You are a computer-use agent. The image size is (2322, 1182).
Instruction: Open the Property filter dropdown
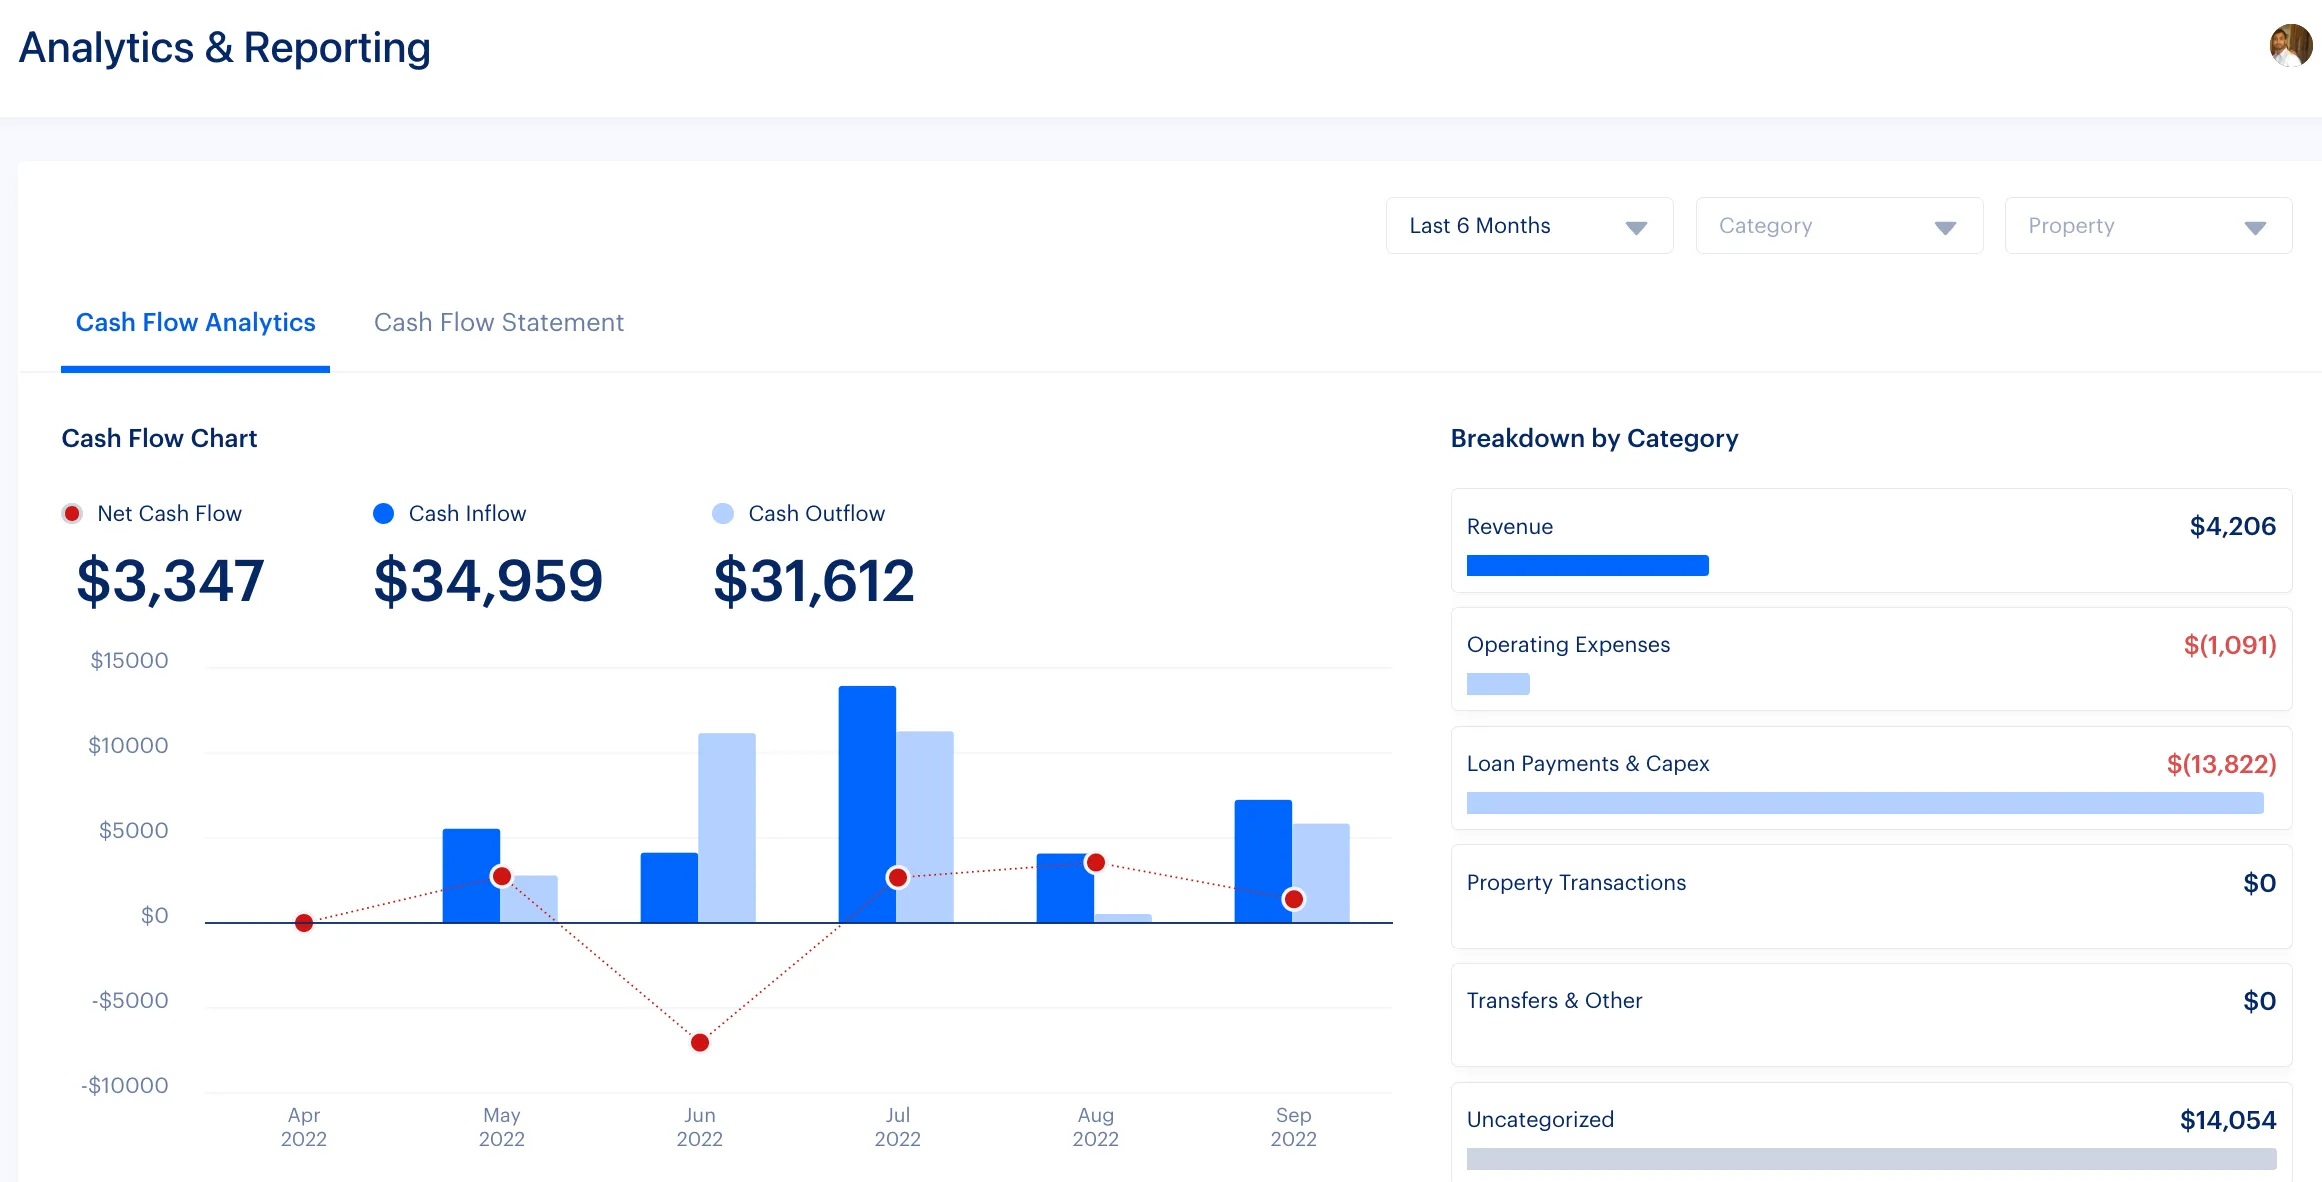[x=2148, y=226]
